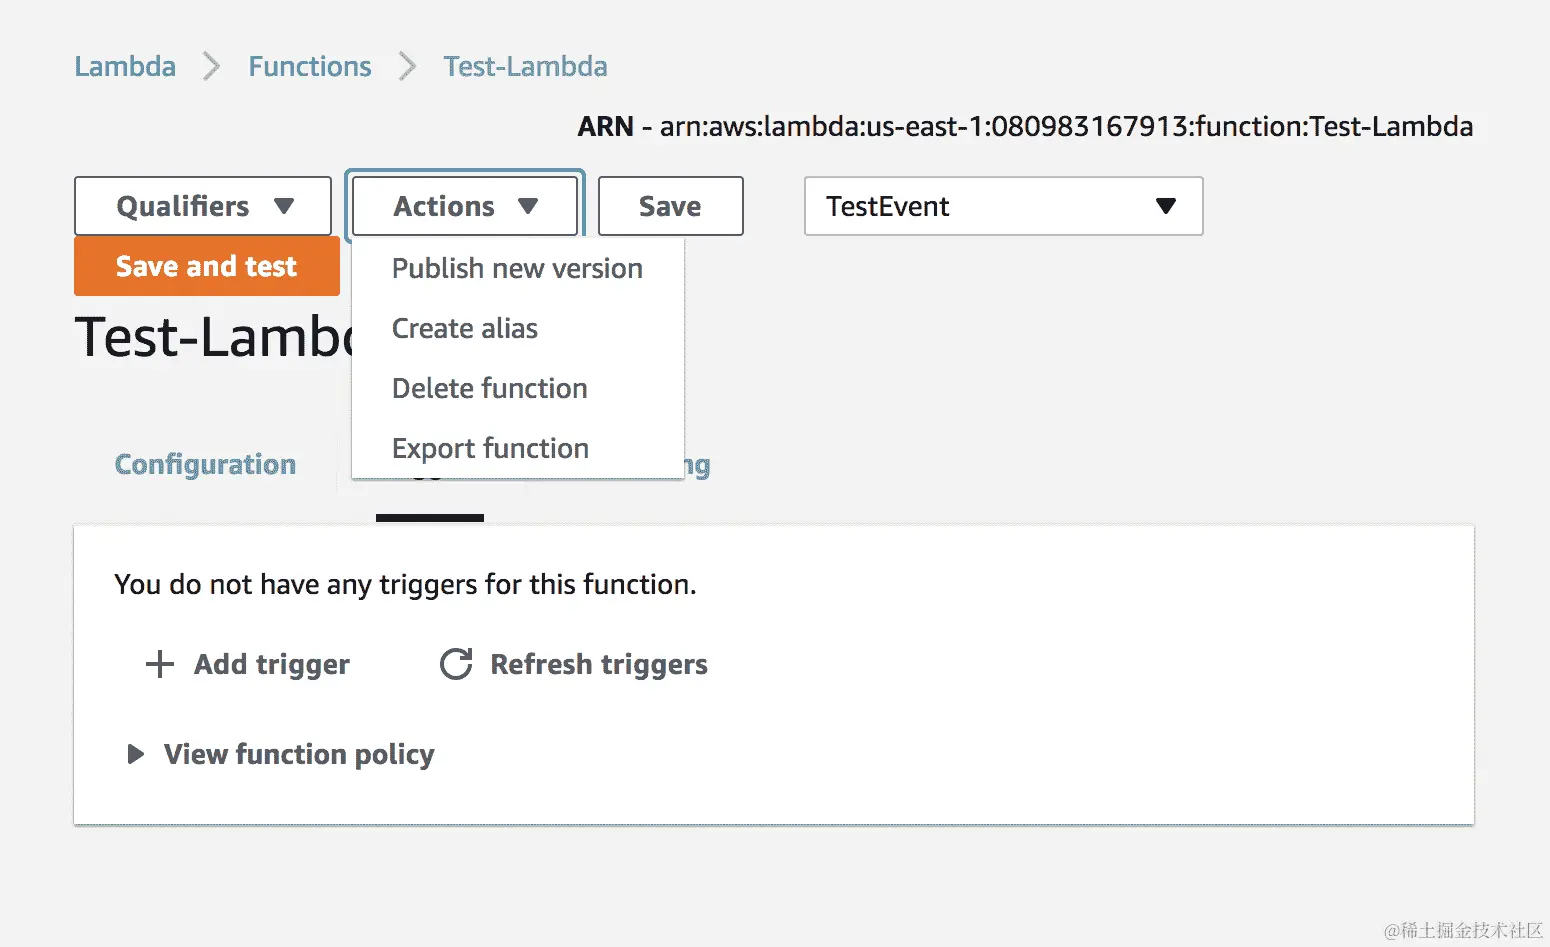Switch to the Configuration tab
The image size is (1550, 947).
click(x=205, y=464)
